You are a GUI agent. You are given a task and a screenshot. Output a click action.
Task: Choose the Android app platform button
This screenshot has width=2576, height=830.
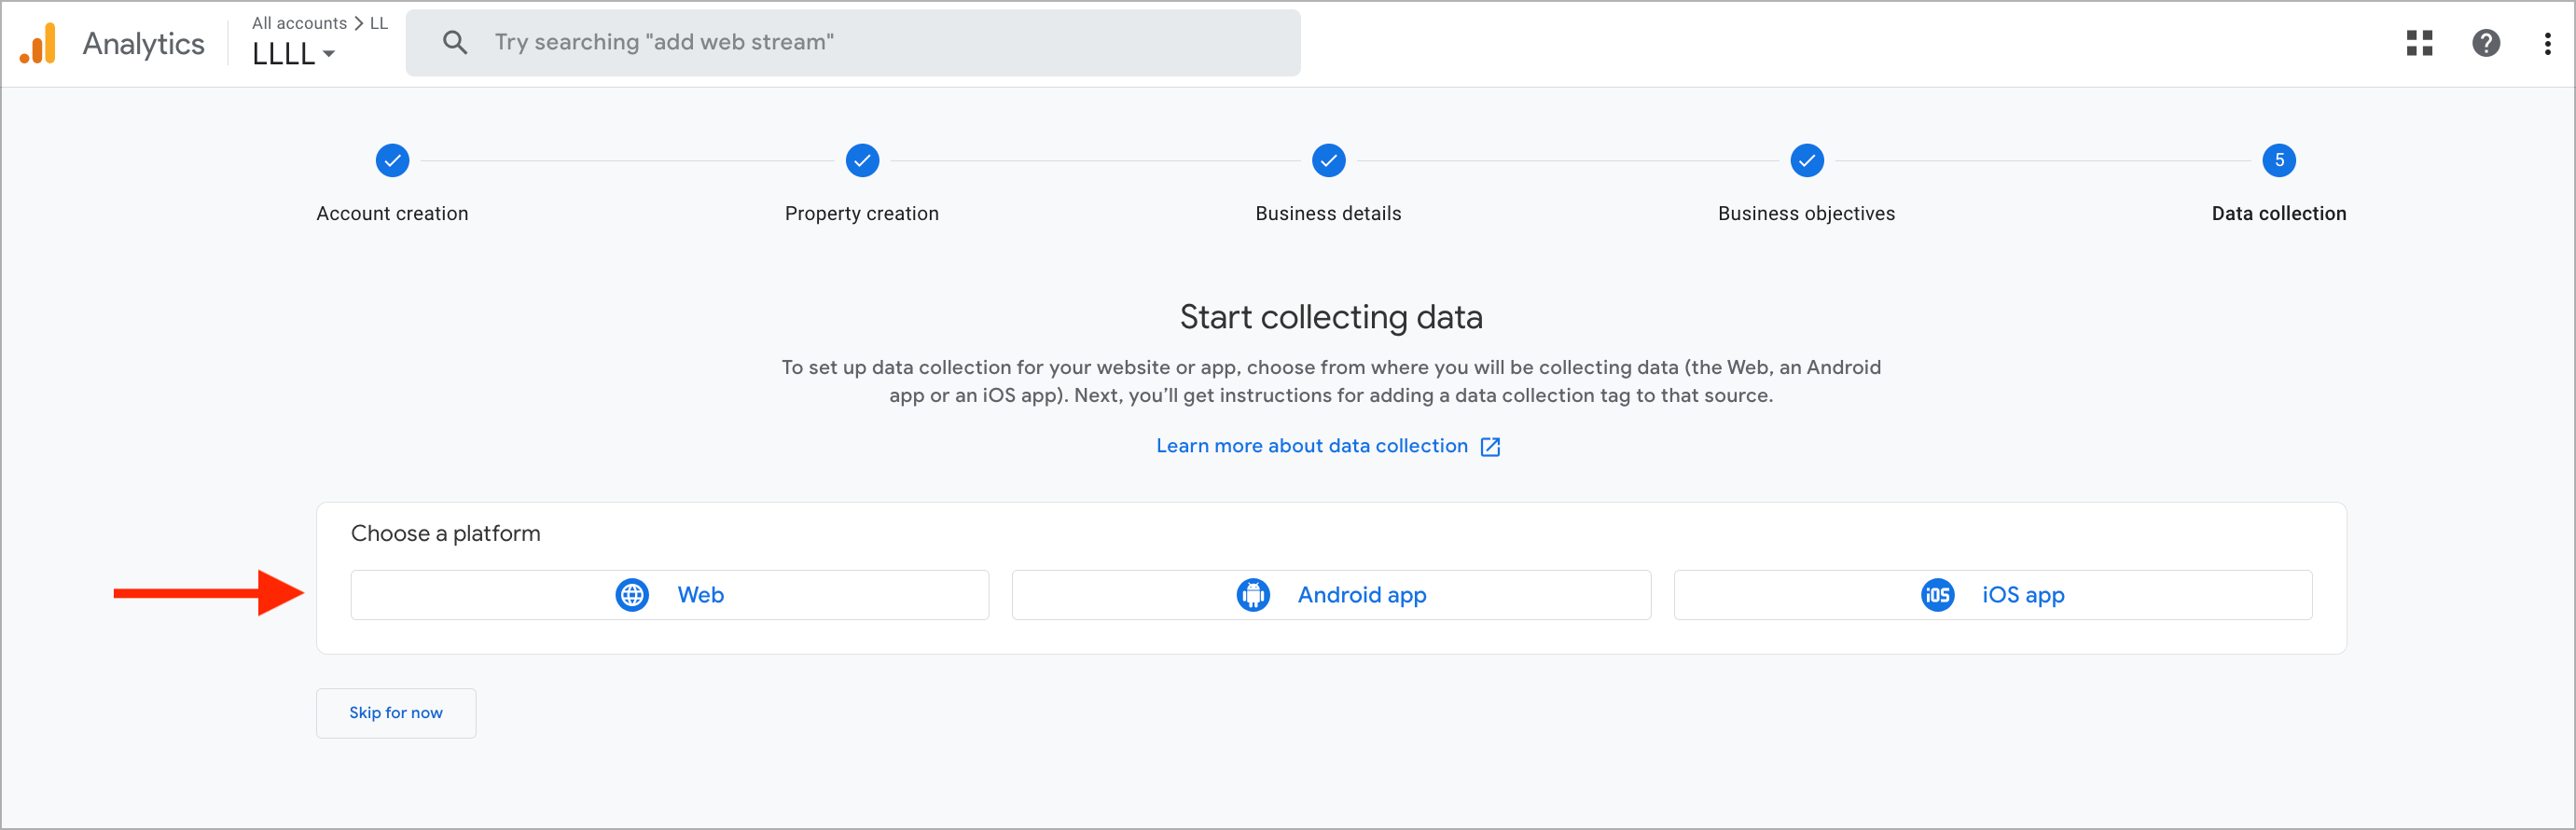(1331, 595)
